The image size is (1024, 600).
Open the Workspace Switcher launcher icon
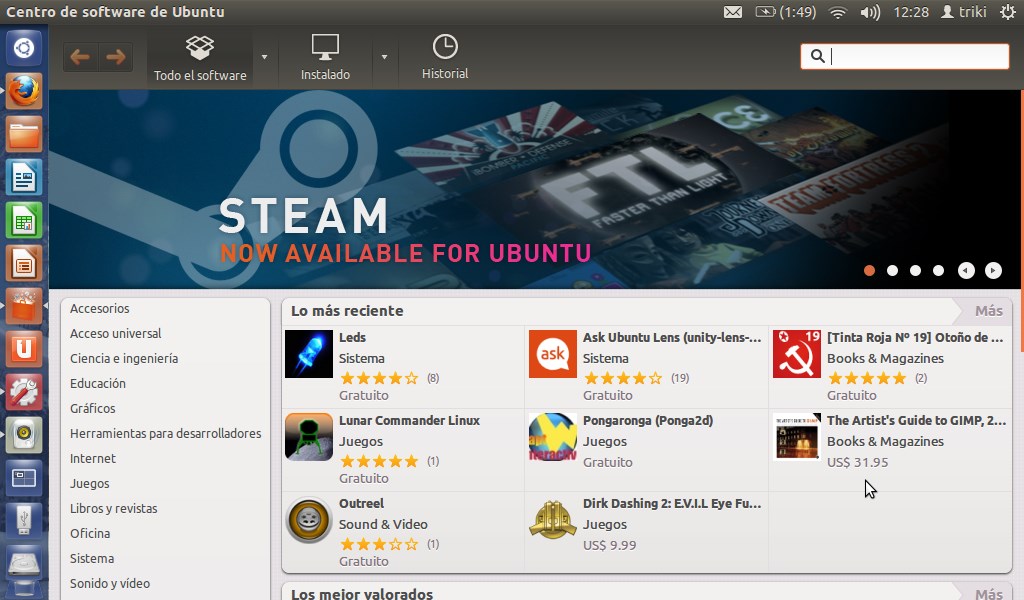24,479
